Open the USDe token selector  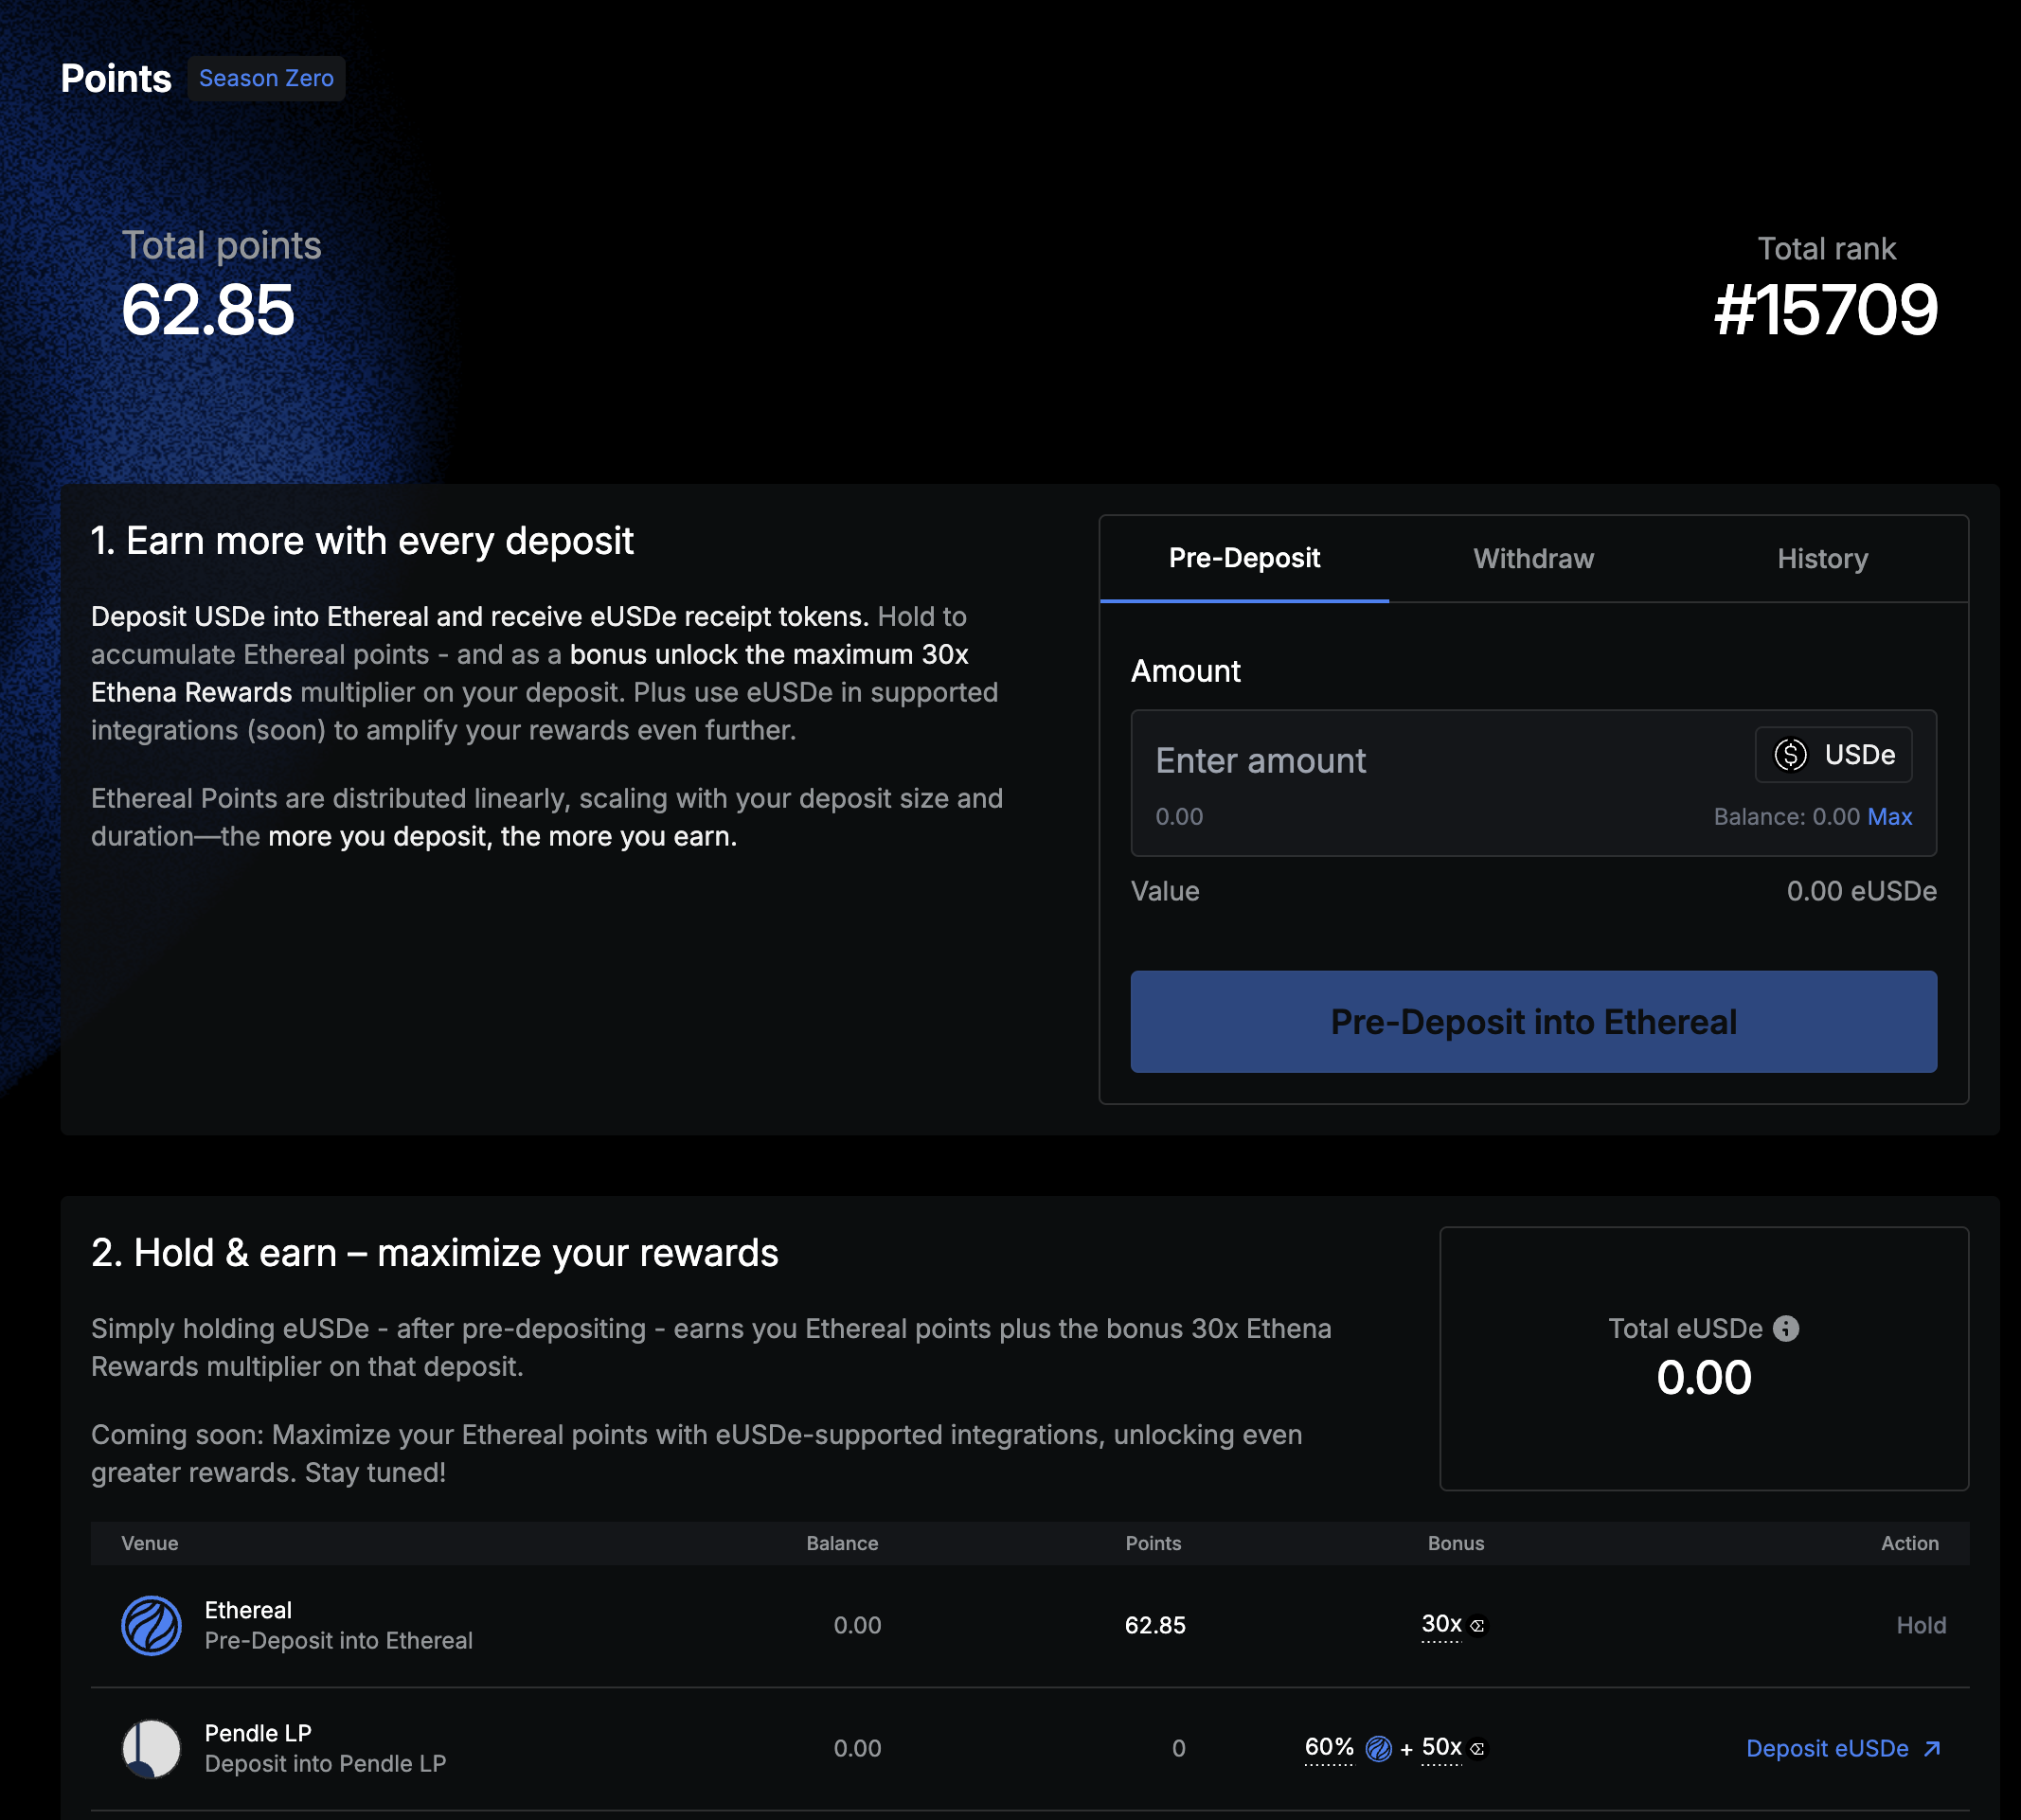[x=1833, y=755]
